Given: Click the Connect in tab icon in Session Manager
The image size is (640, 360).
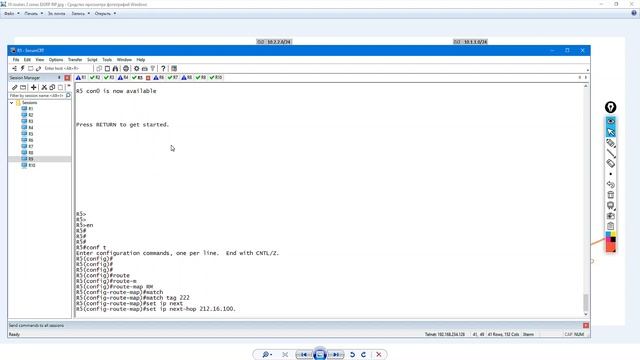Looking at the screenshot, I should point(23,87).
